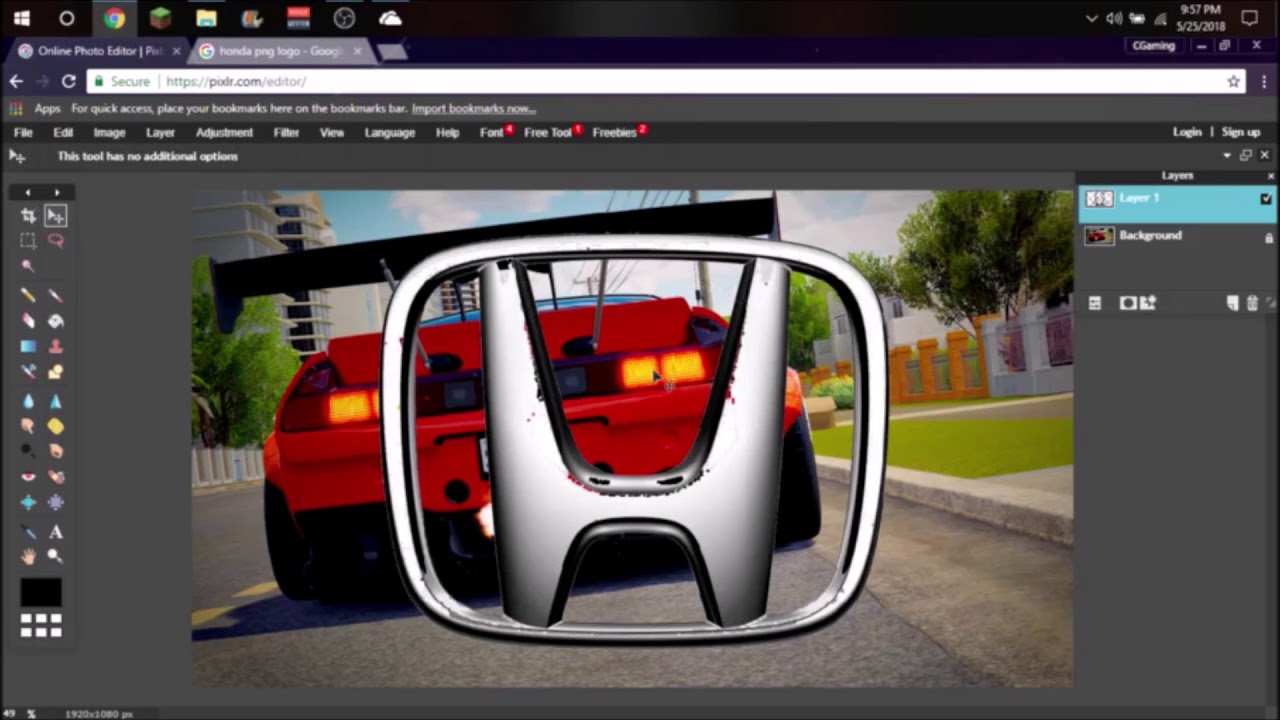Select the Lasso tool

(55, 240)
